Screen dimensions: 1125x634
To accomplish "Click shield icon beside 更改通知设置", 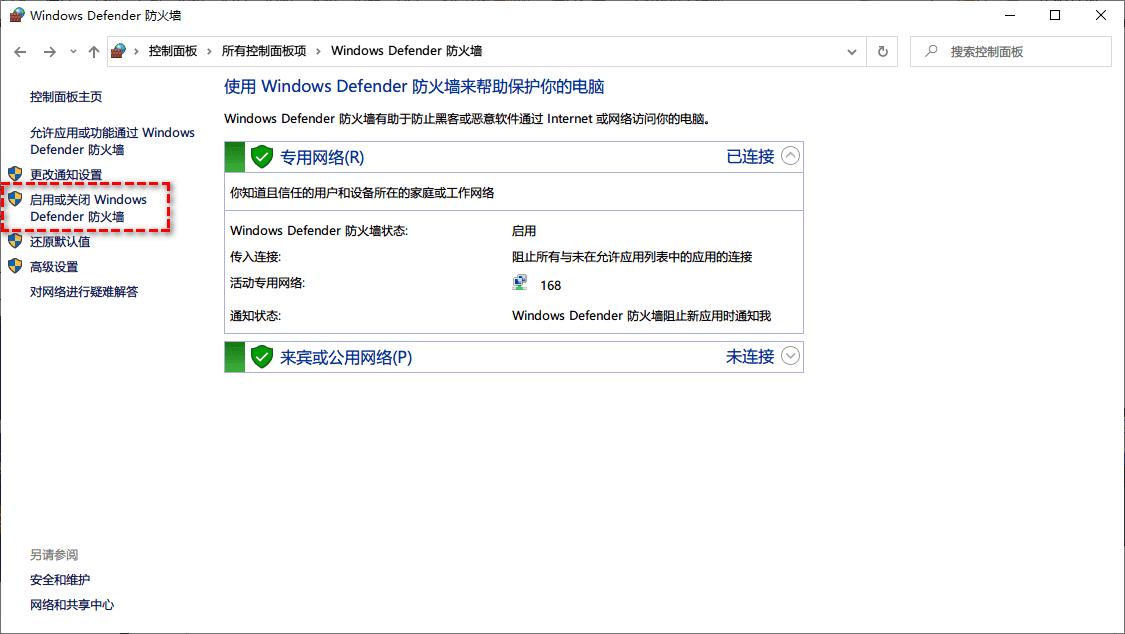I will 15,174.
